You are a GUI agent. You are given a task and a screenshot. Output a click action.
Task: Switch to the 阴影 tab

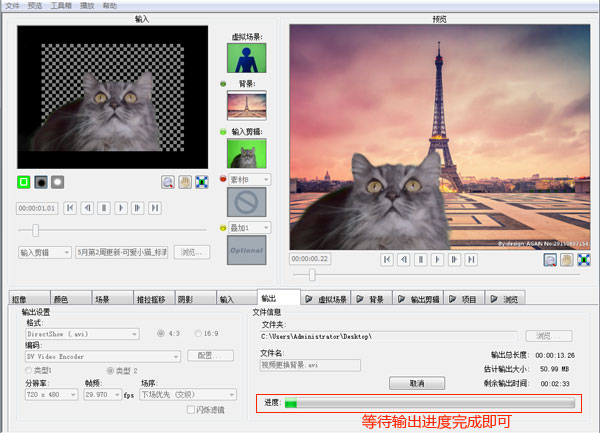tap(196, 299)
